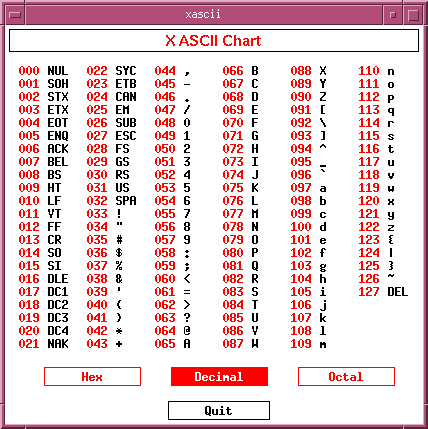Select code number 048 for digit 0

pyautogui.click(x=165, y=123)
